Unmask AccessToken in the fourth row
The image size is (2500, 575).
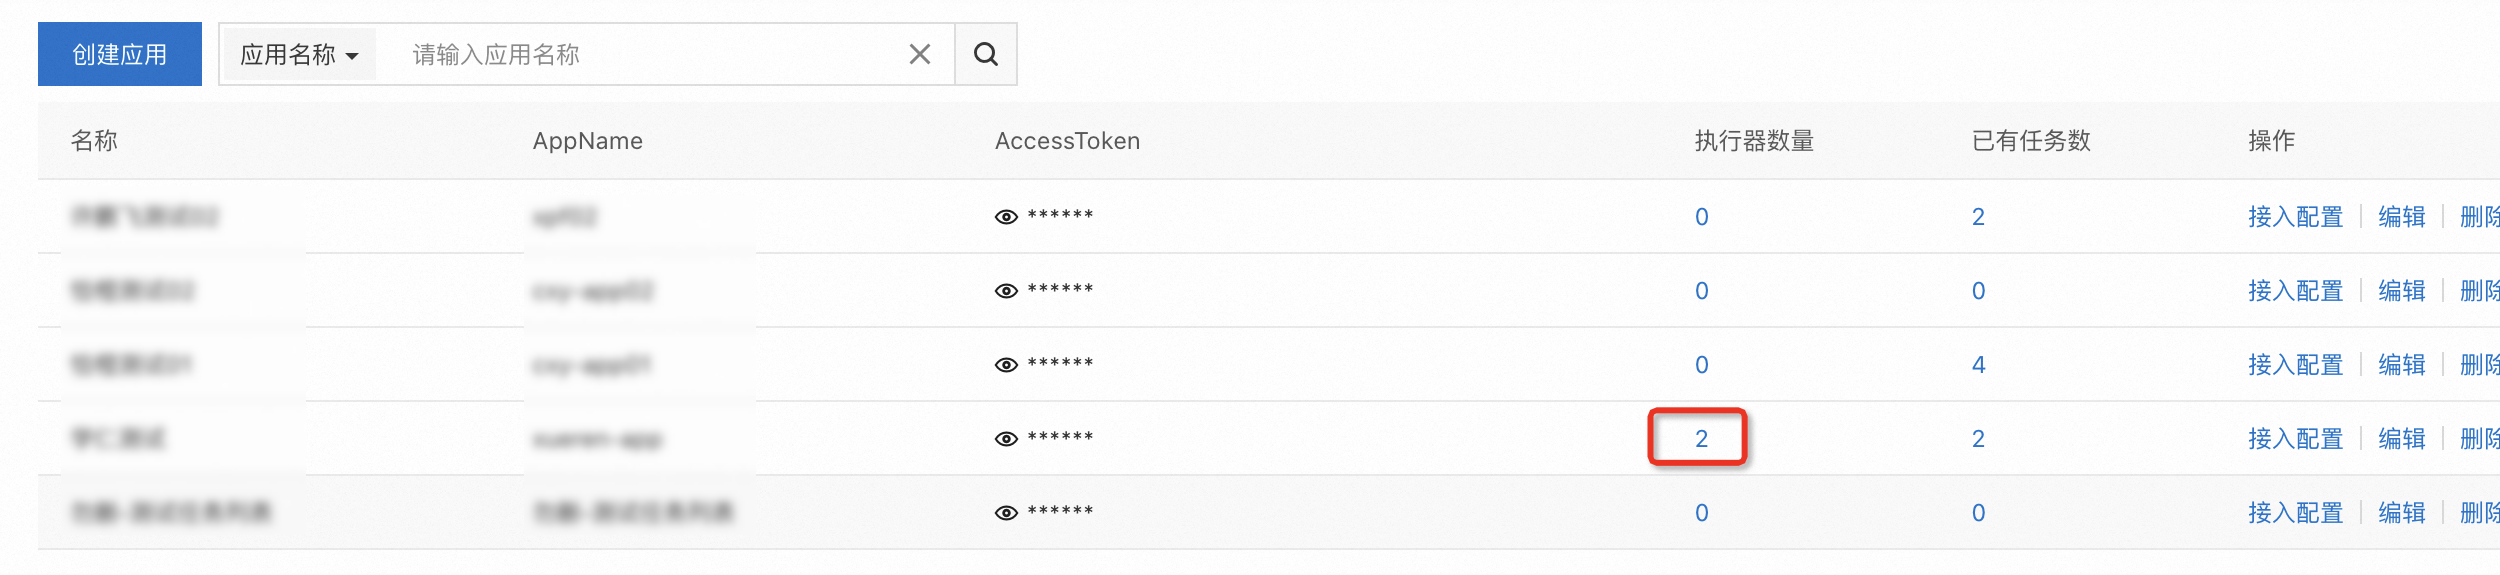[x=1006, y=439]
